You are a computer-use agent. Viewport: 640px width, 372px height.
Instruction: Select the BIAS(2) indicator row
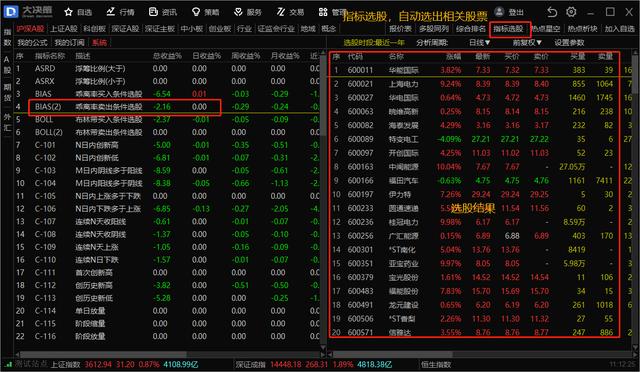[x=125, y=107]
